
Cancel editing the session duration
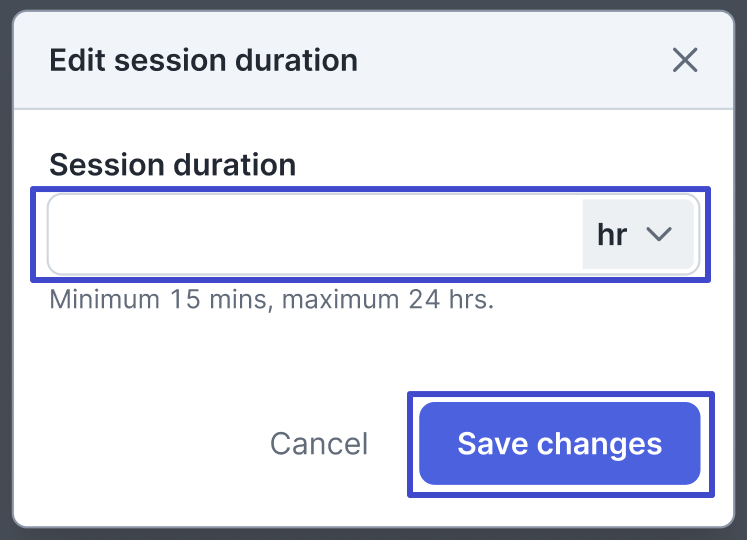point(319,444)
